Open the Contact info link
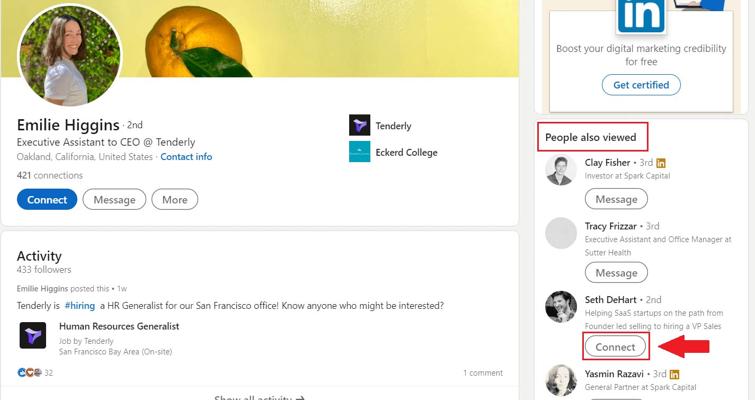This screenshot has height=400, width=755. (186, 156)
